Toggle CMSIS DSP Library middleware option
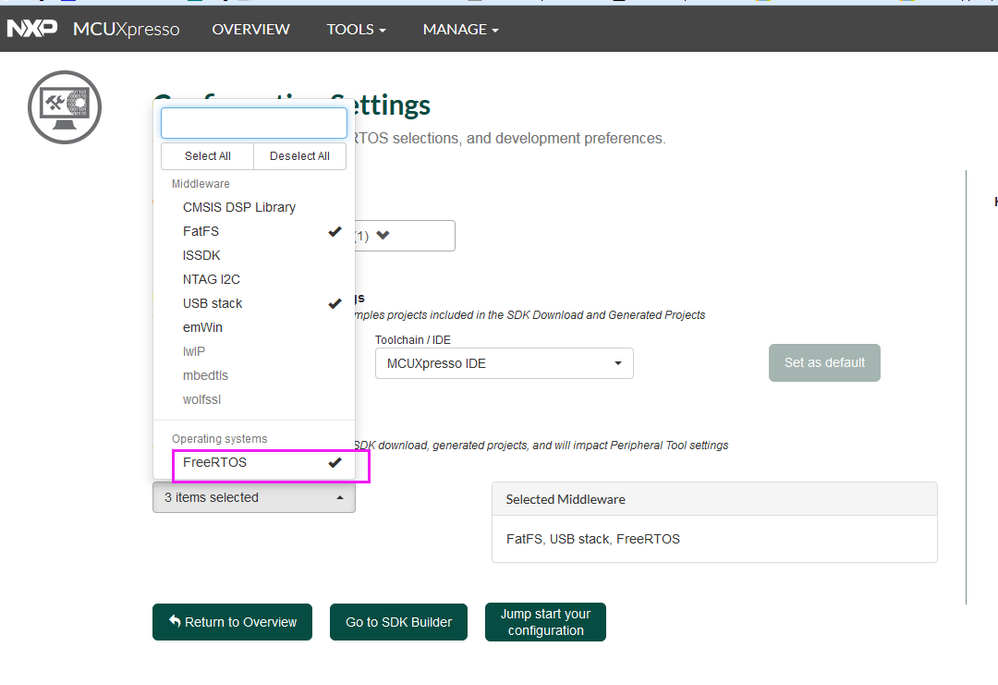 click(239, 207)
